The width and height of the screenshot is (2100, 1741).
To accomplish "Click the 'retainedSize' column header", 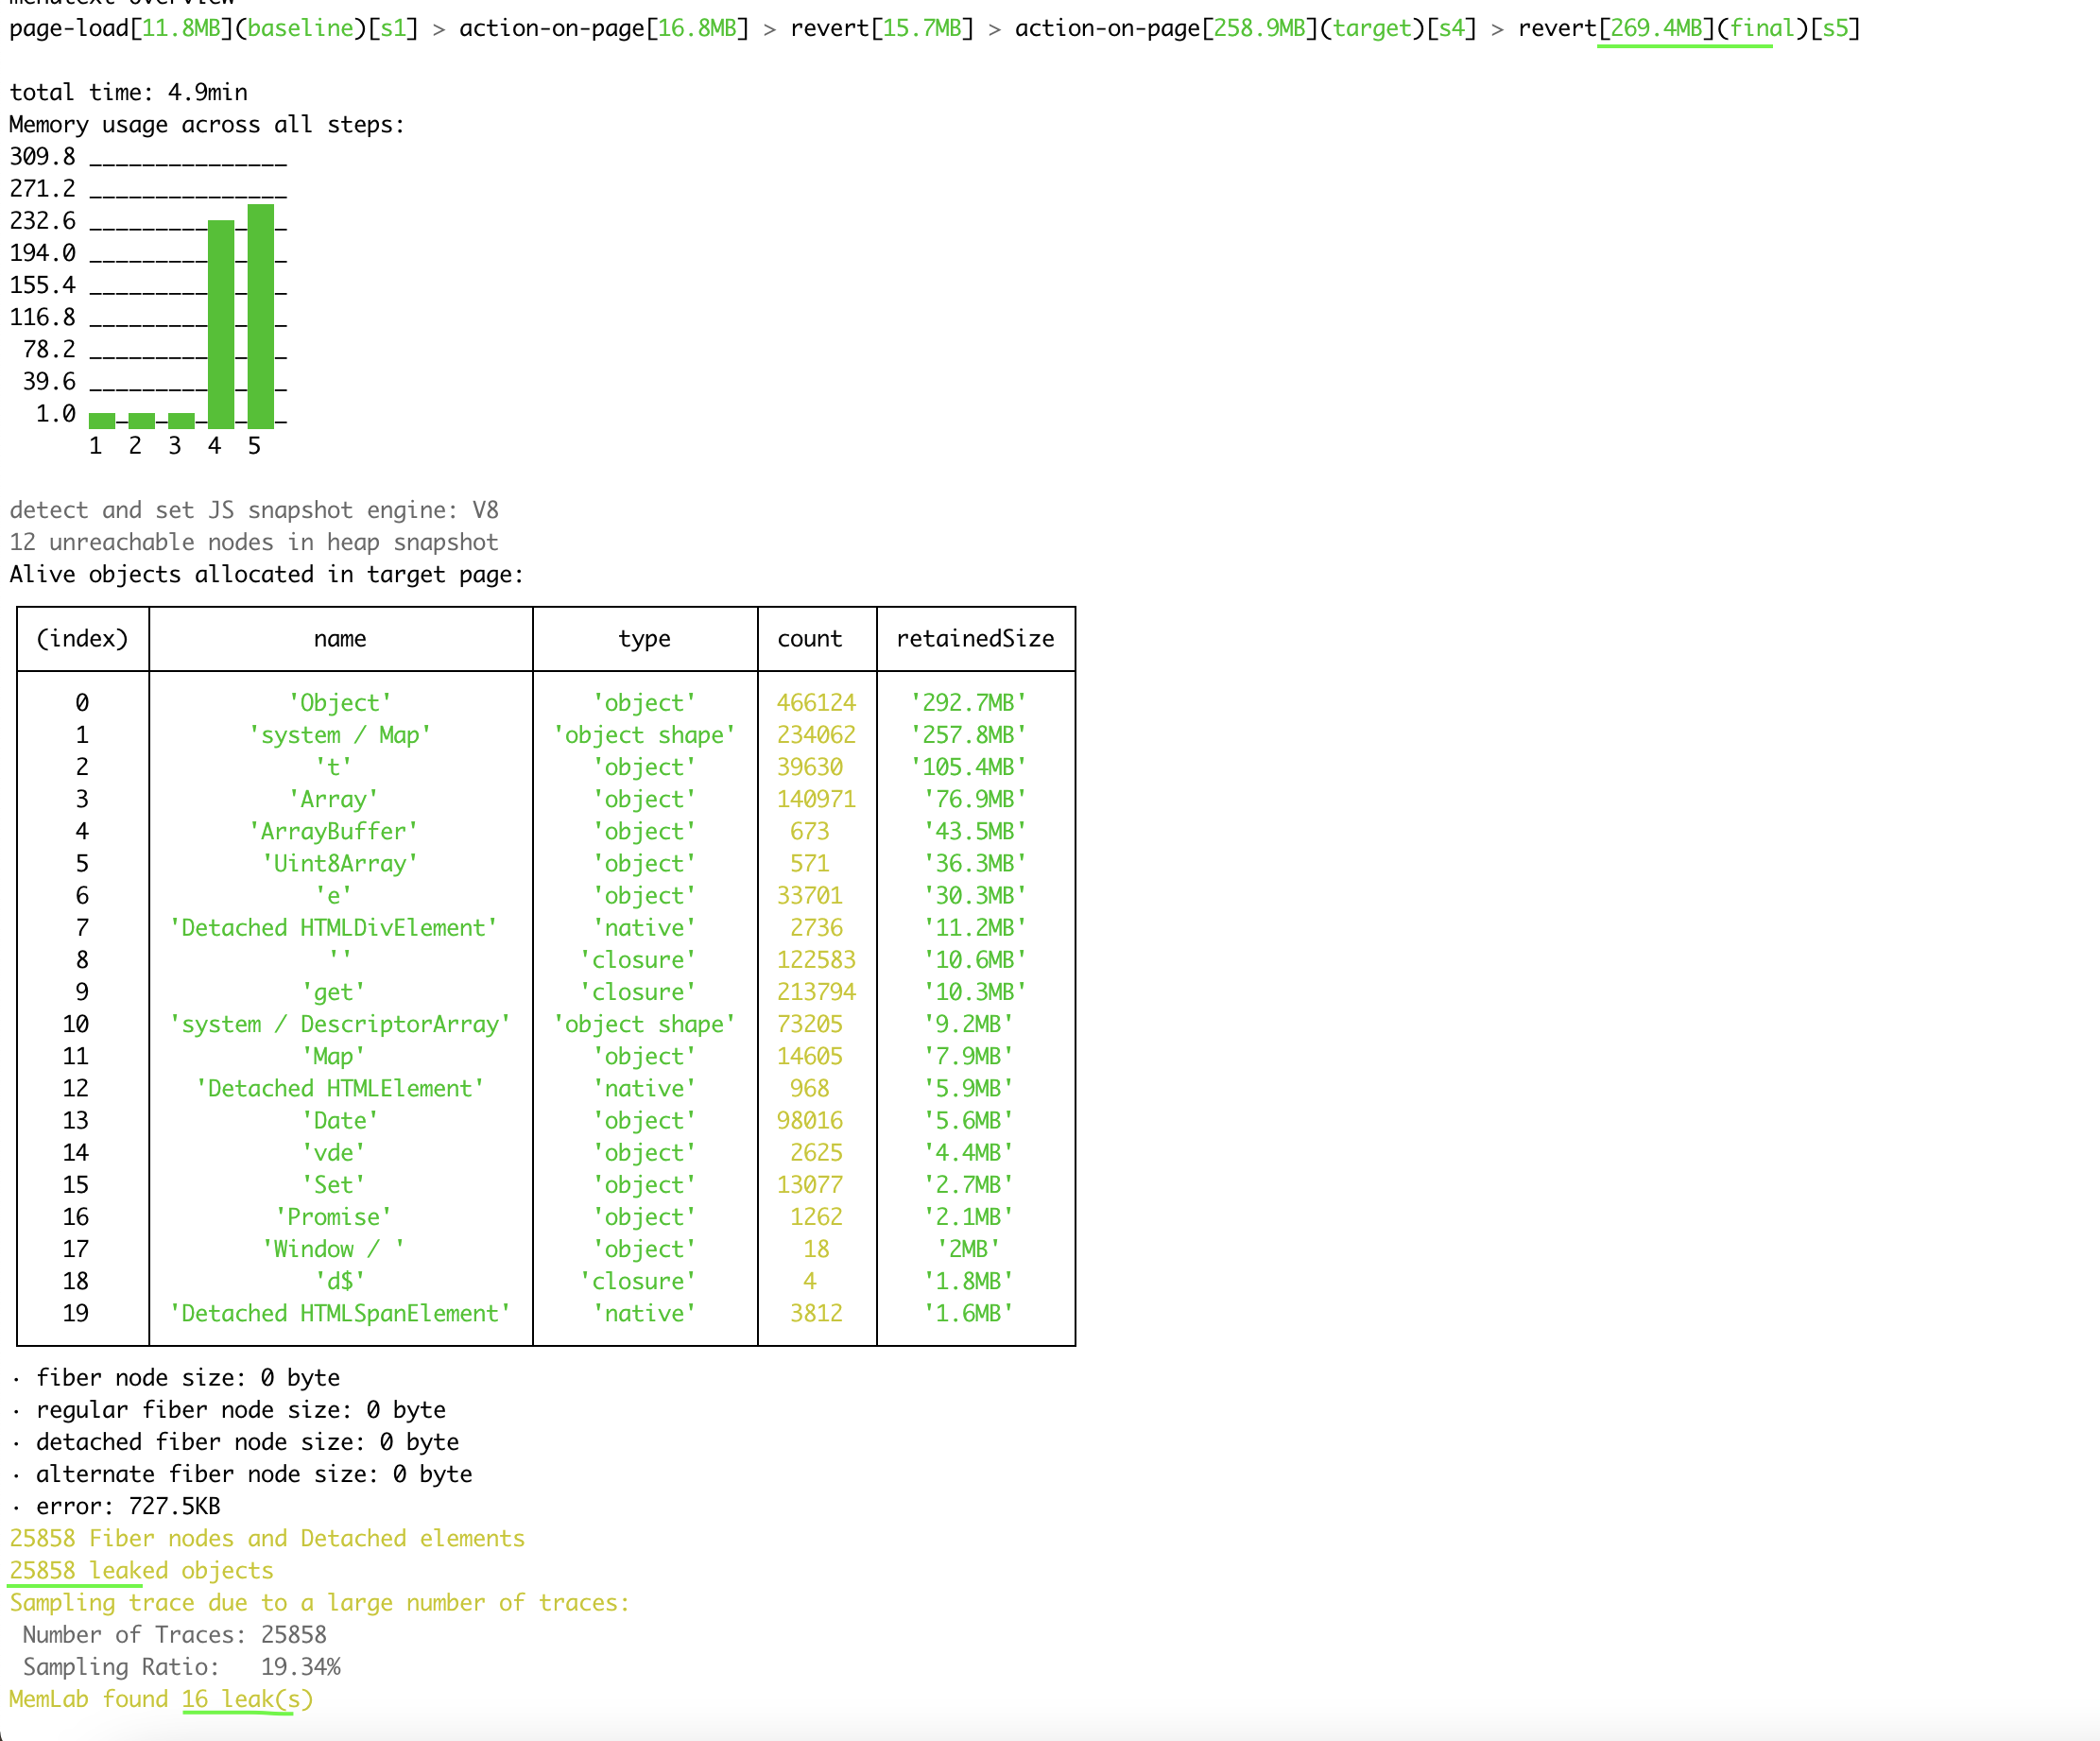I will (x=976, y=638).
